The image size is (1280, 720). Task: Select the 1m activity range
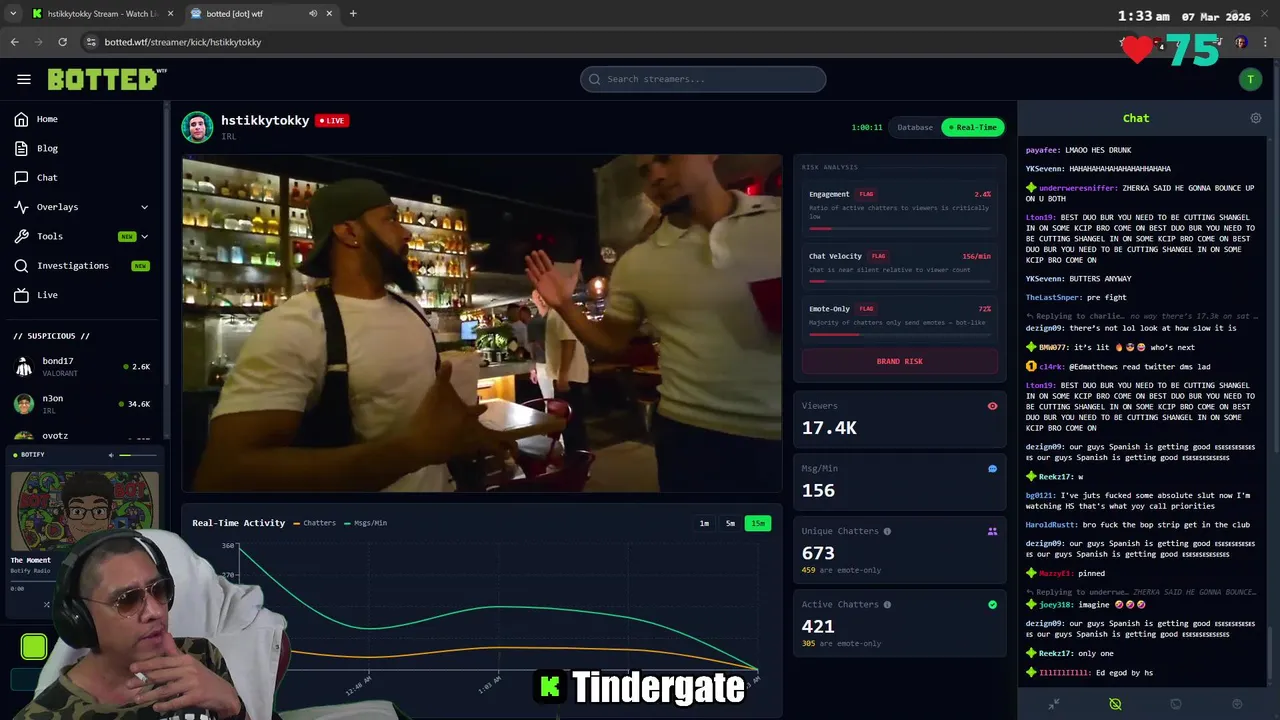704,523
